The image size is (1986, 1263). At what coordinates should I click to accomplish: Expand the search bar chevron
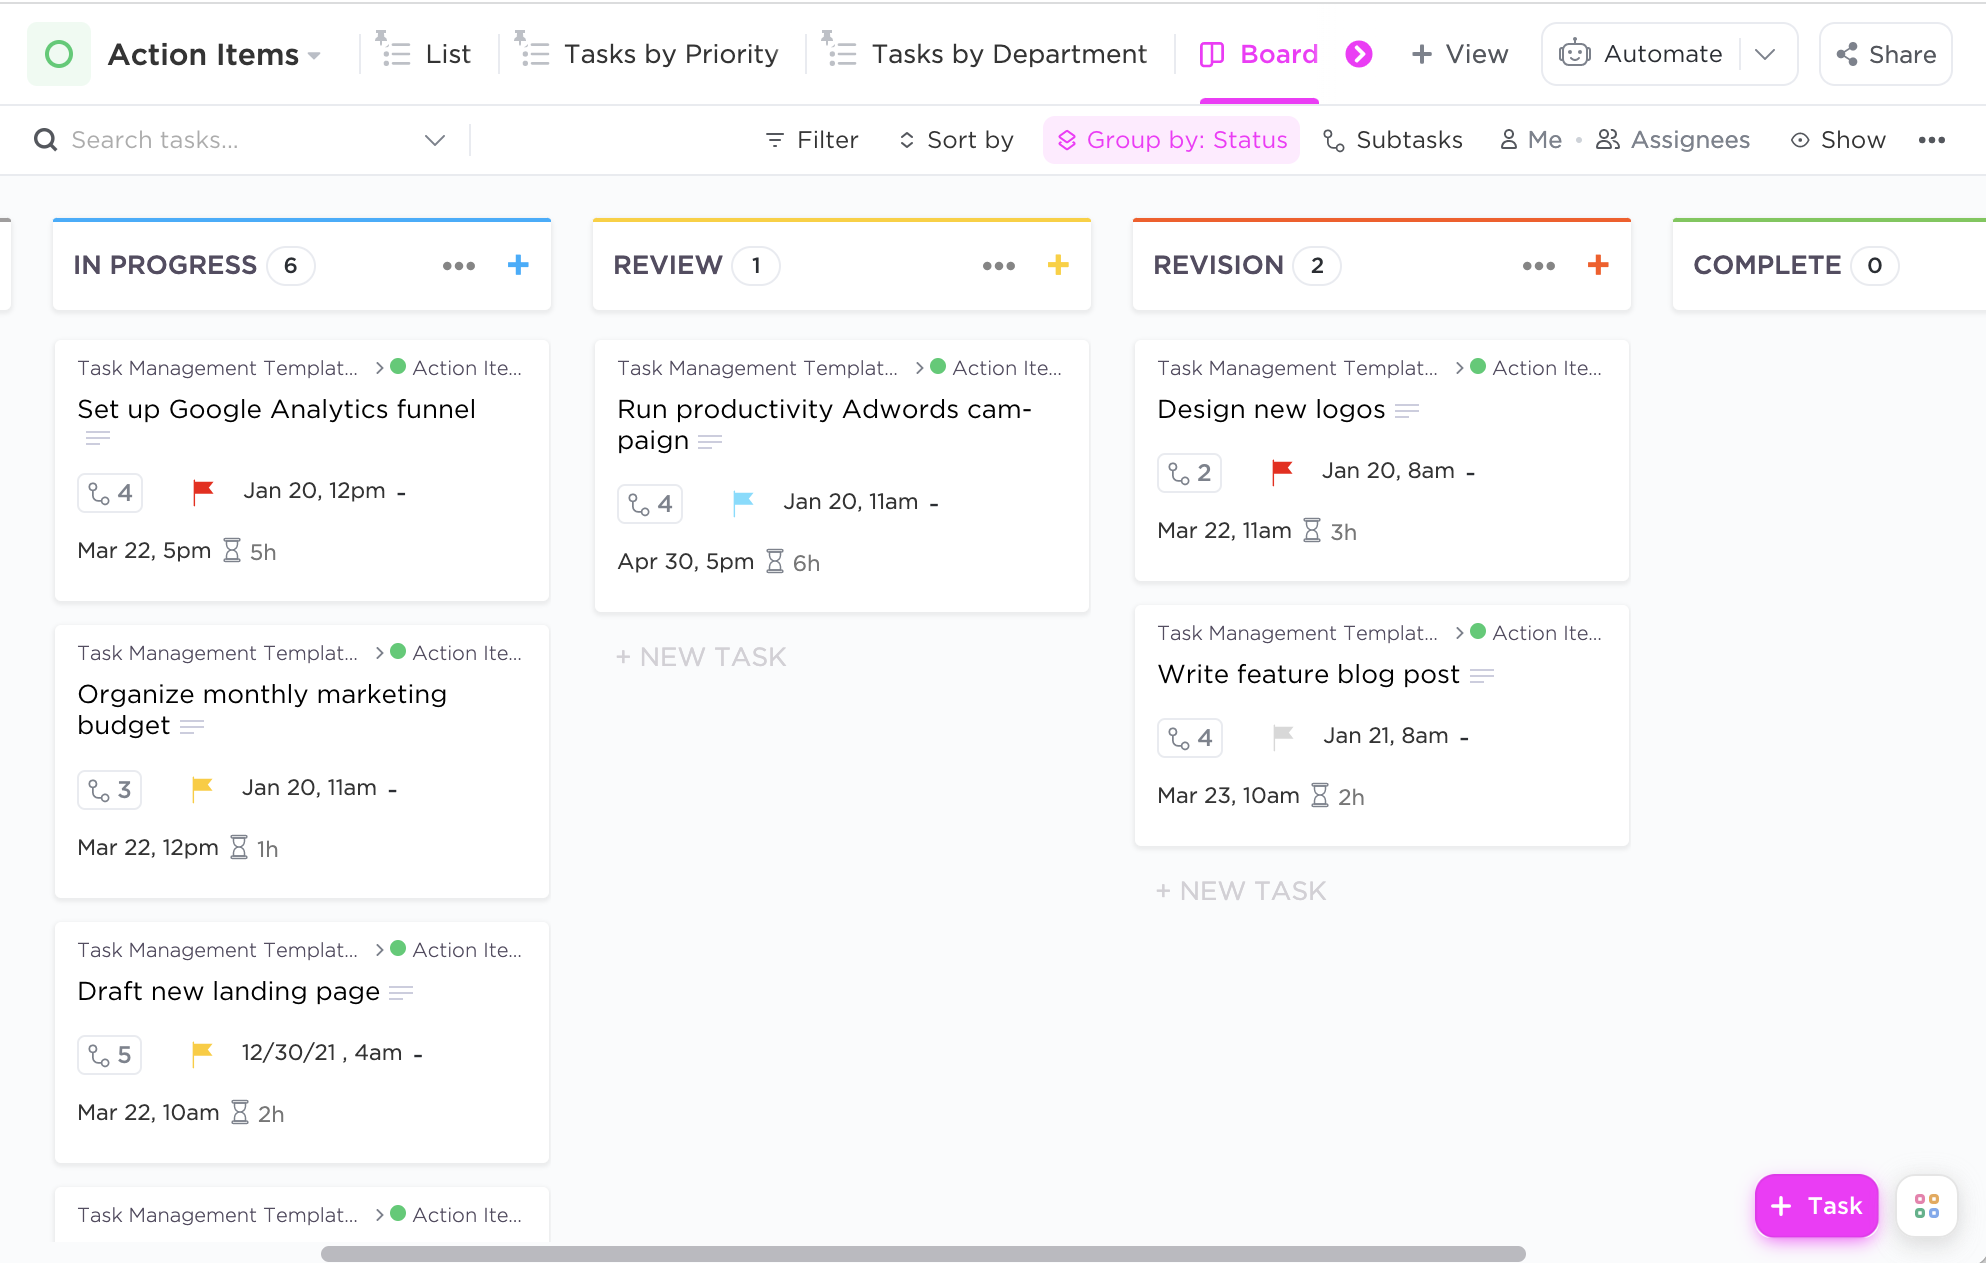435,140
